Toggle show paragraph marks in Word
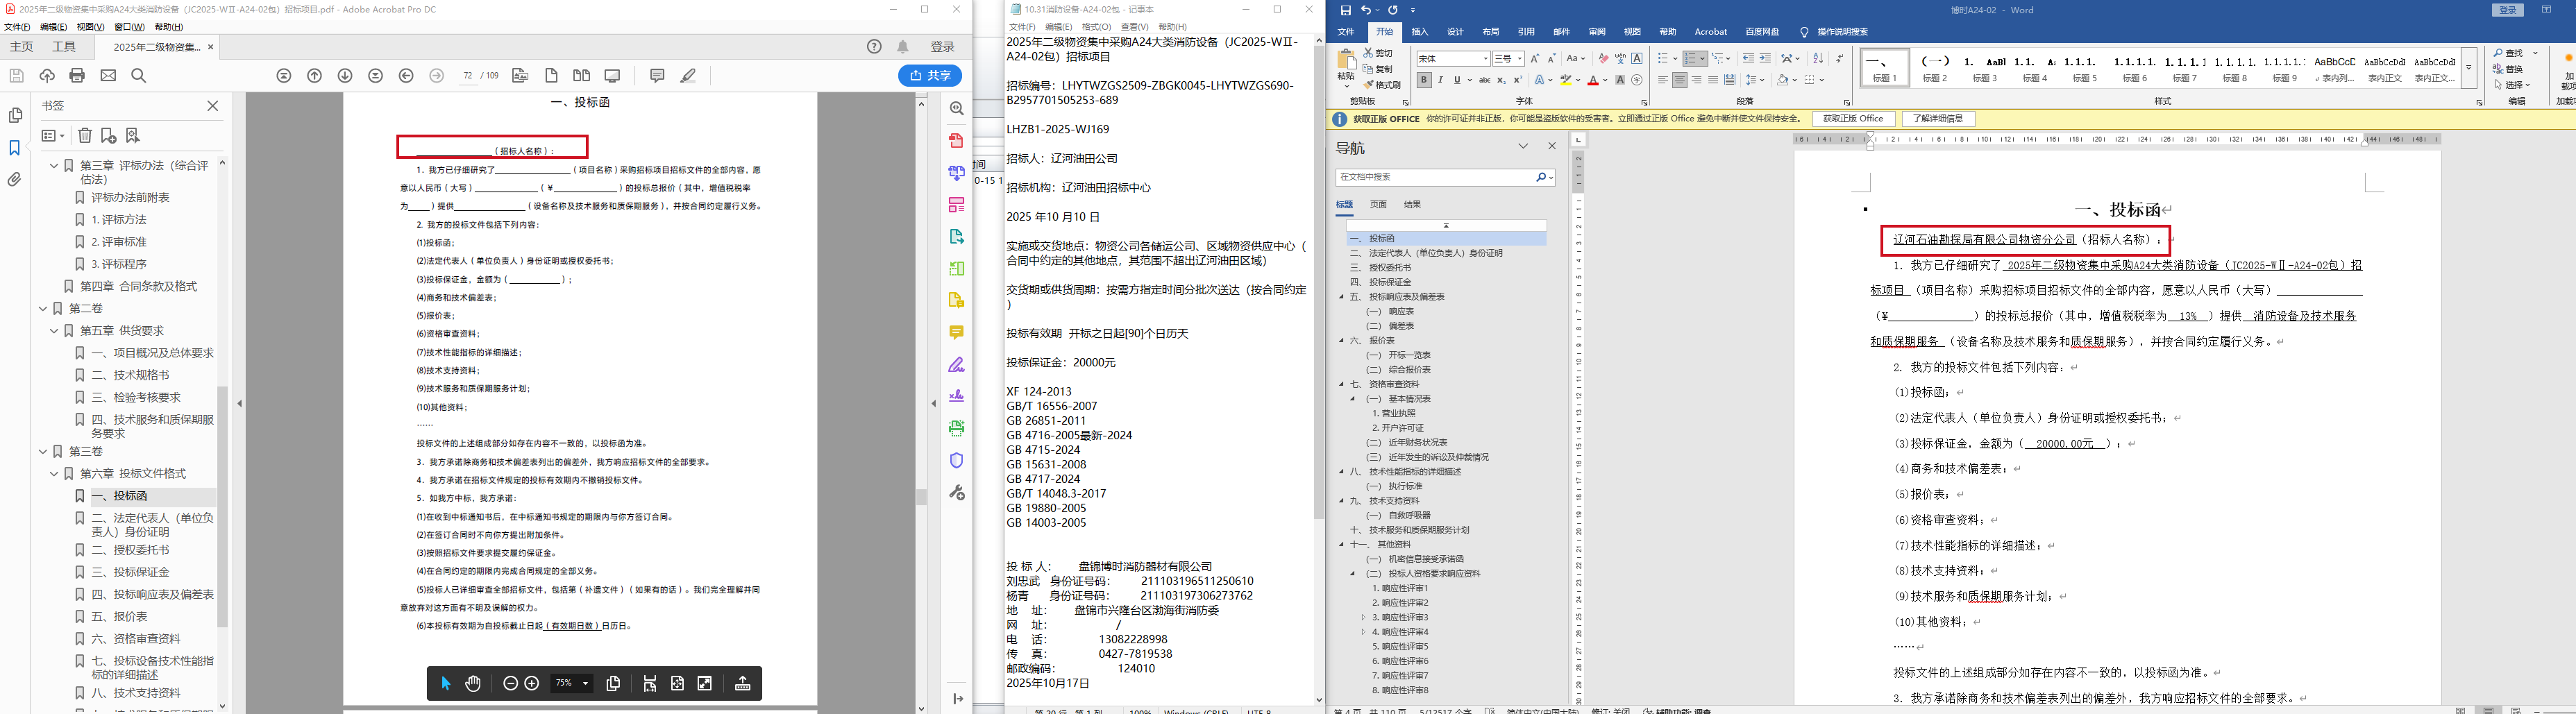Viewport: 2576px width, 714px height. (x=1840, y=59)
